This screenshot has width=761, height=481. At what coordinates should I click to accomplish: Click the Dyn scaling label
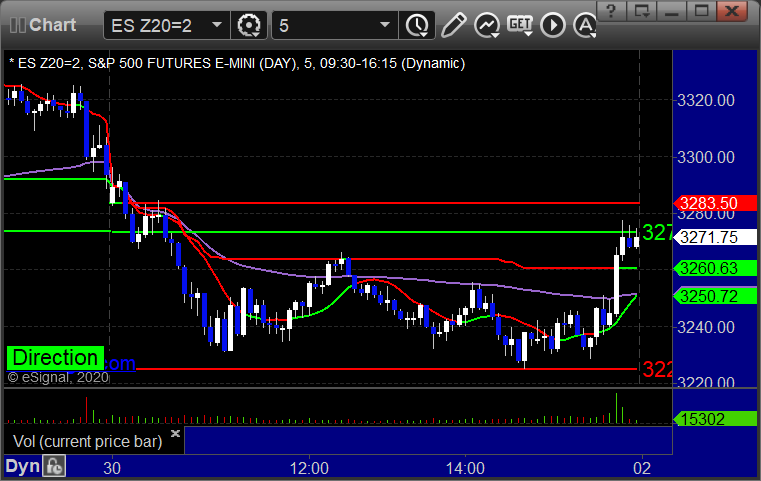pyautogui.click(x=22, y=466)
